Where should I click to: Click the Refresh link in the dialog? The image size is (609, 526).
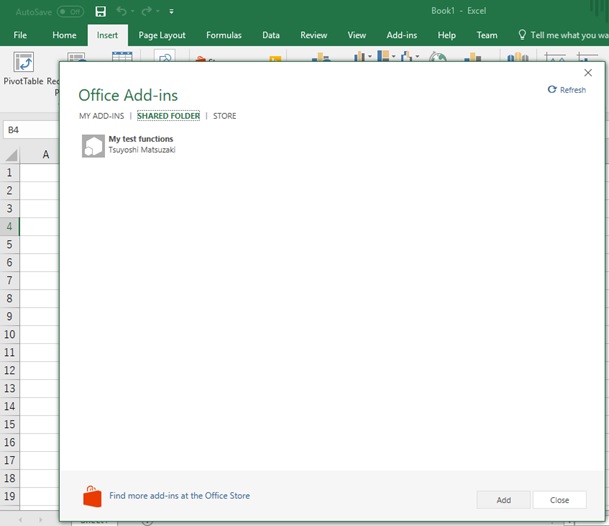pos(567,90)
